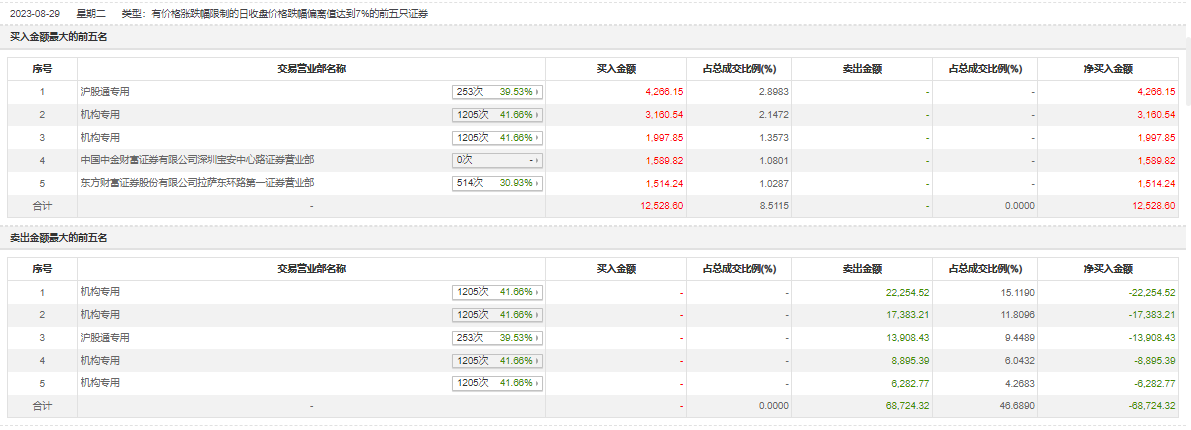Open 中国中金财富证券深圳宝安中心路证券营业部 link
The width and height of the screenshot is (1191, 430).
coord(197,160)
